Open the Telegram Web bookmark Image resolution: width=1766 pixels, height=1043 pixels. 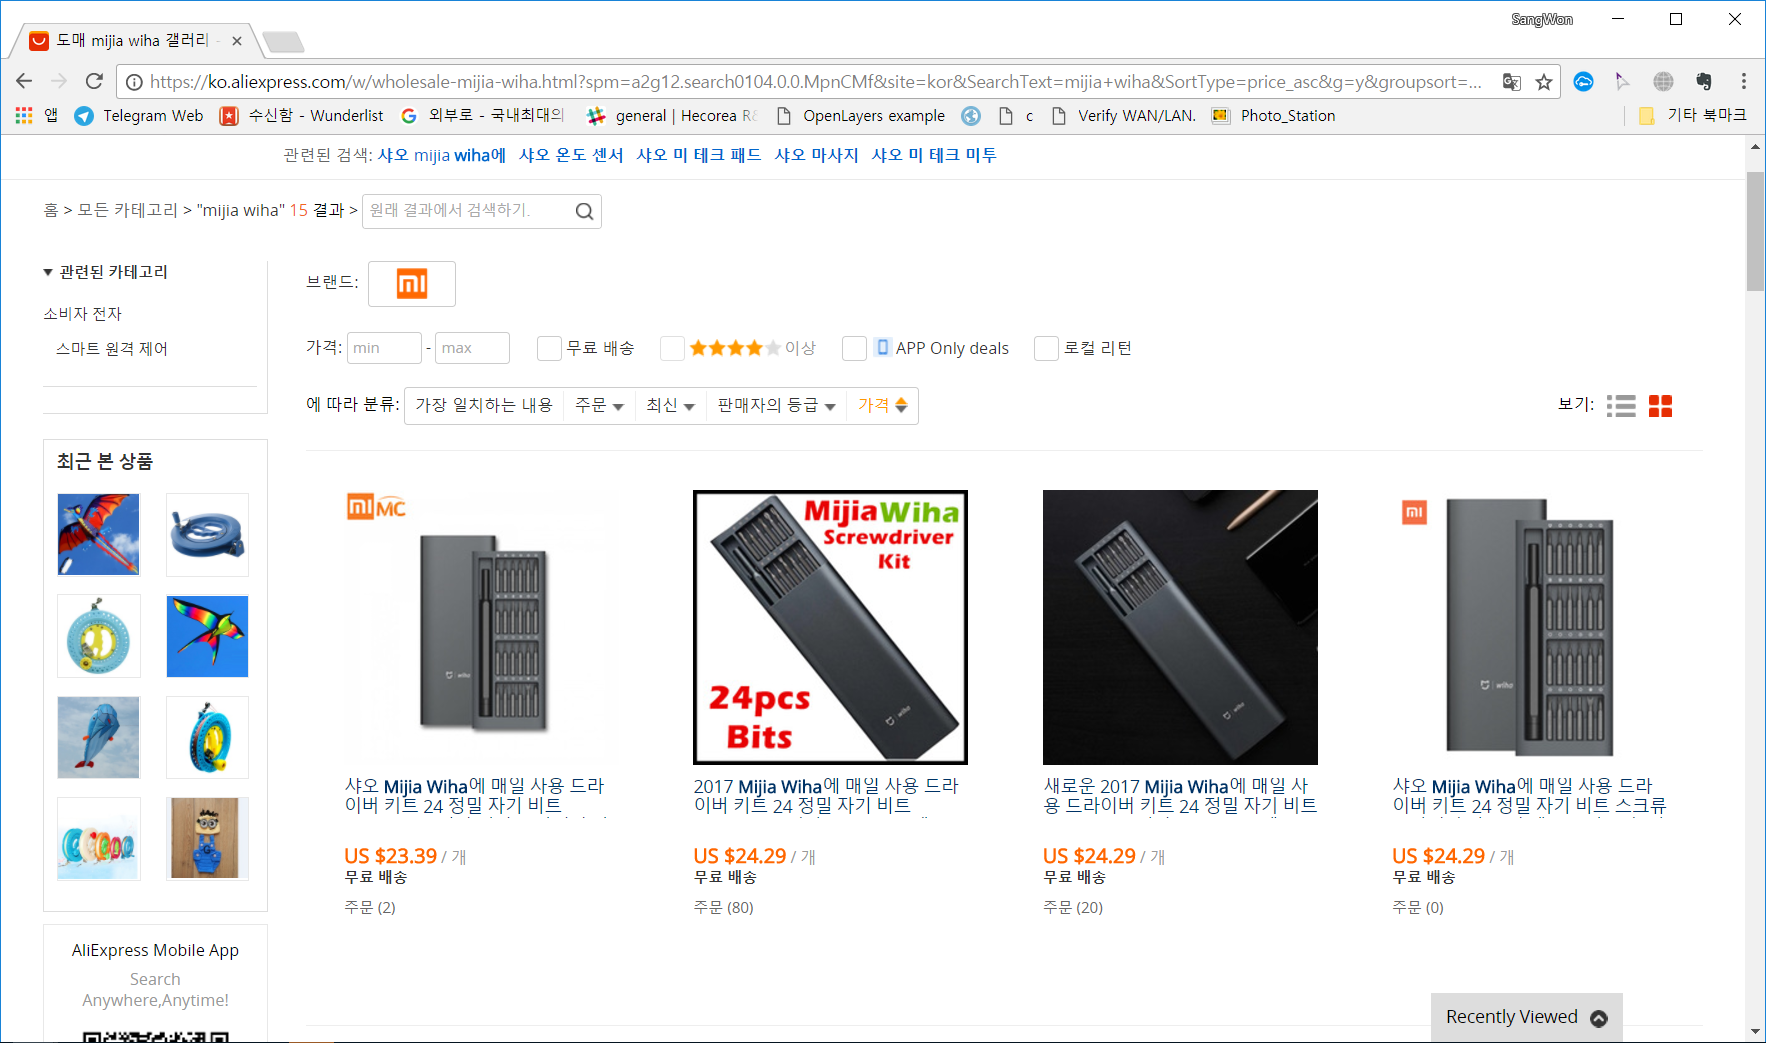[139, 116]
